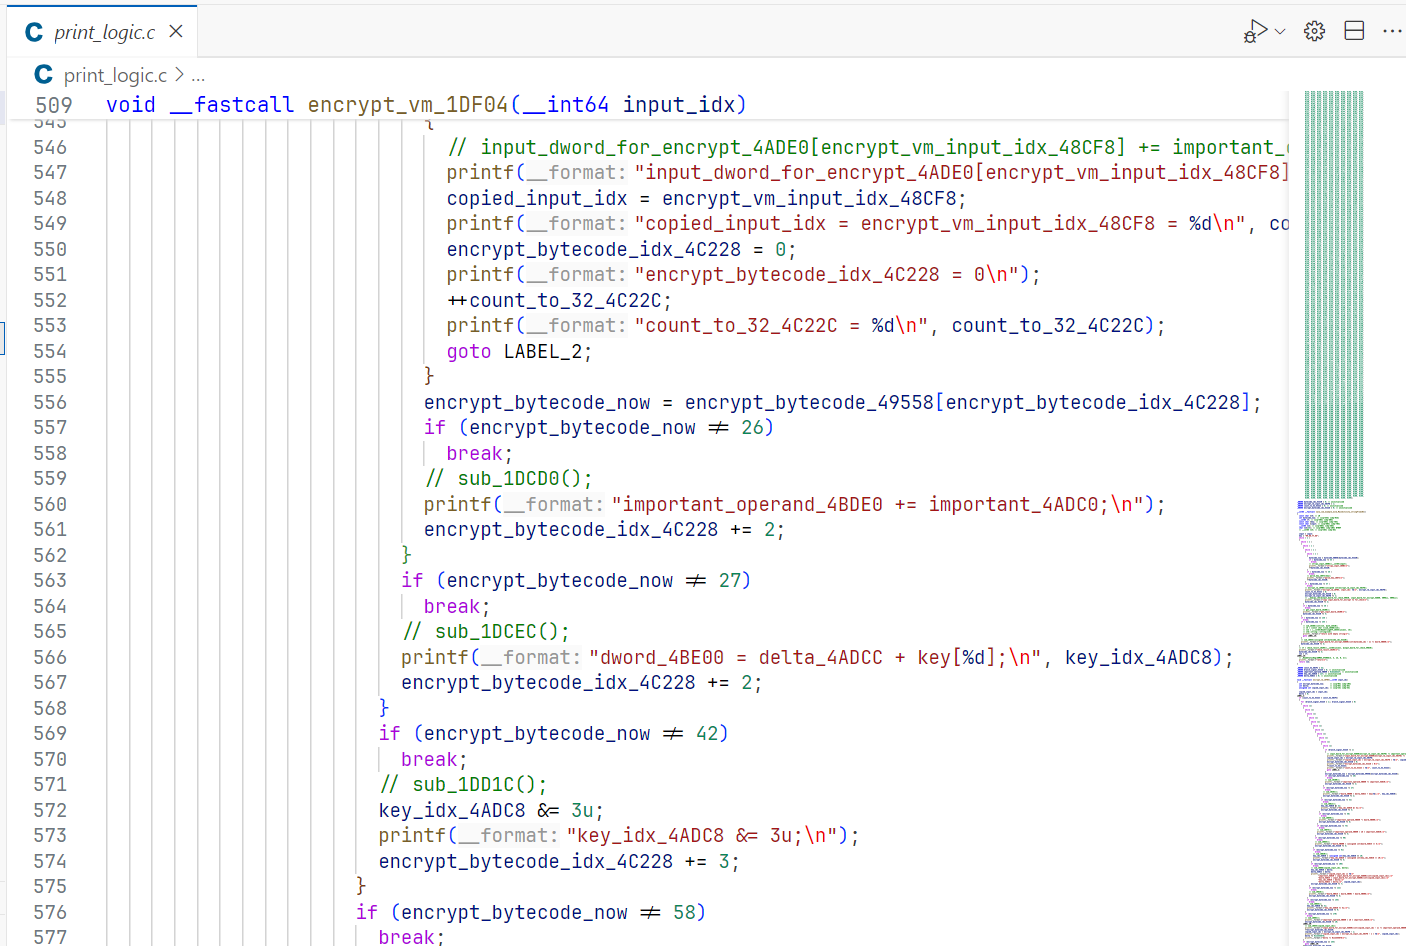Screen dimensions: 1406x946
Task: Expand the breadcrumb chevron after print_logic.c
Action: pyautogui.click(x=179, y=75)
